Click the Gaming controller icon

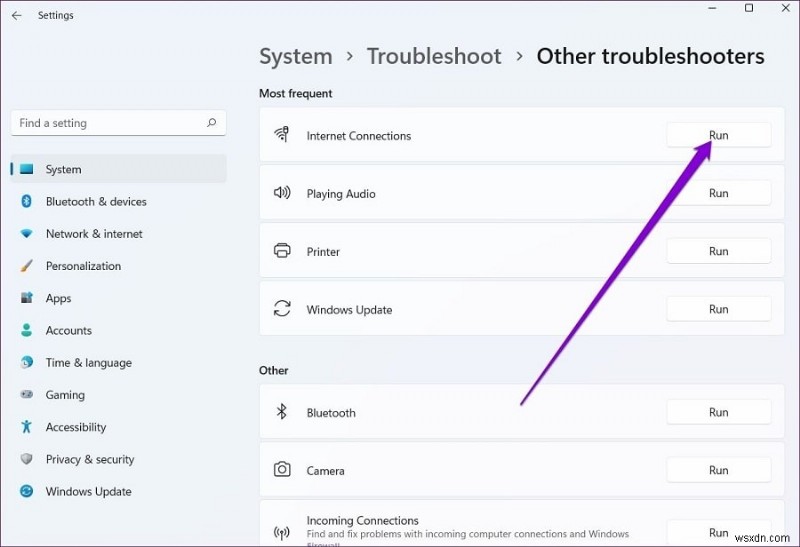pos(27,394)
